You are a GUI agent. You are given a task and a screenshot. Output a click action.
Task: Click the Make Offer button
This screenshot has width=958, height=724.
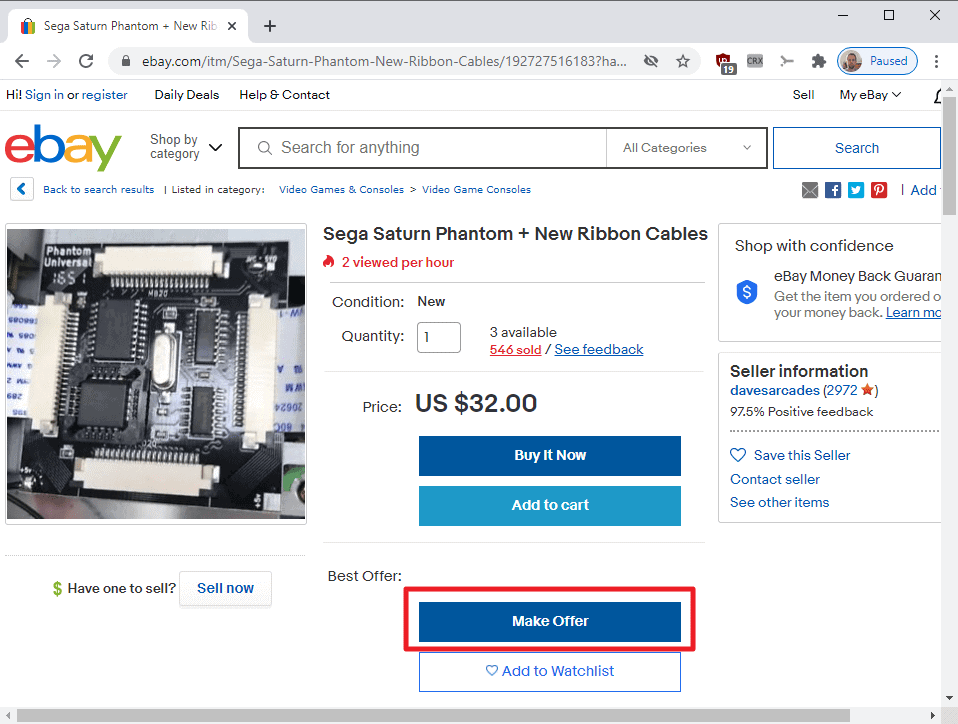[550, 621]
